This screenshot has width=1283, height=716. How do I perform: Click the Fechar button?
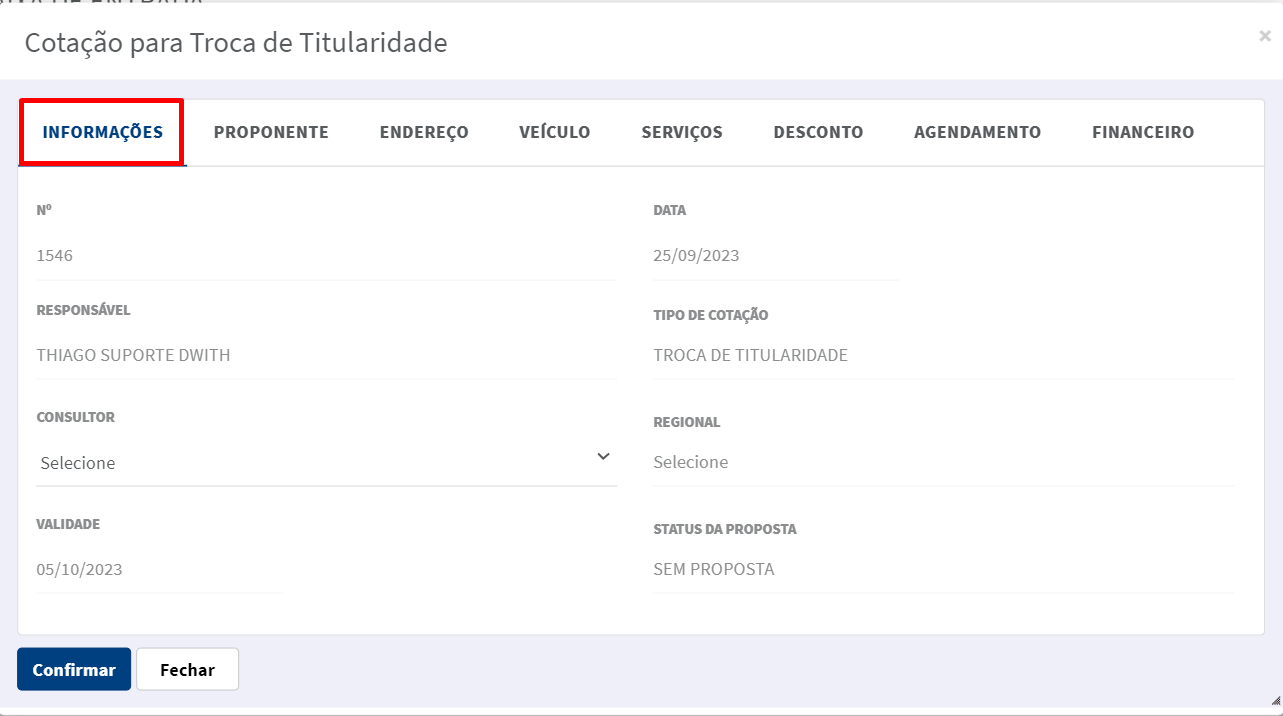tap(187, 670)
